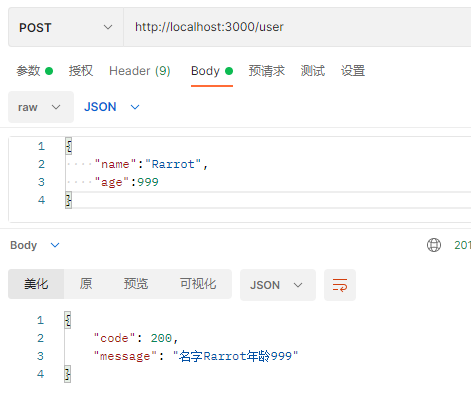
Task: Expand the raw body type dropdown
Action: [x=41, y=107]
